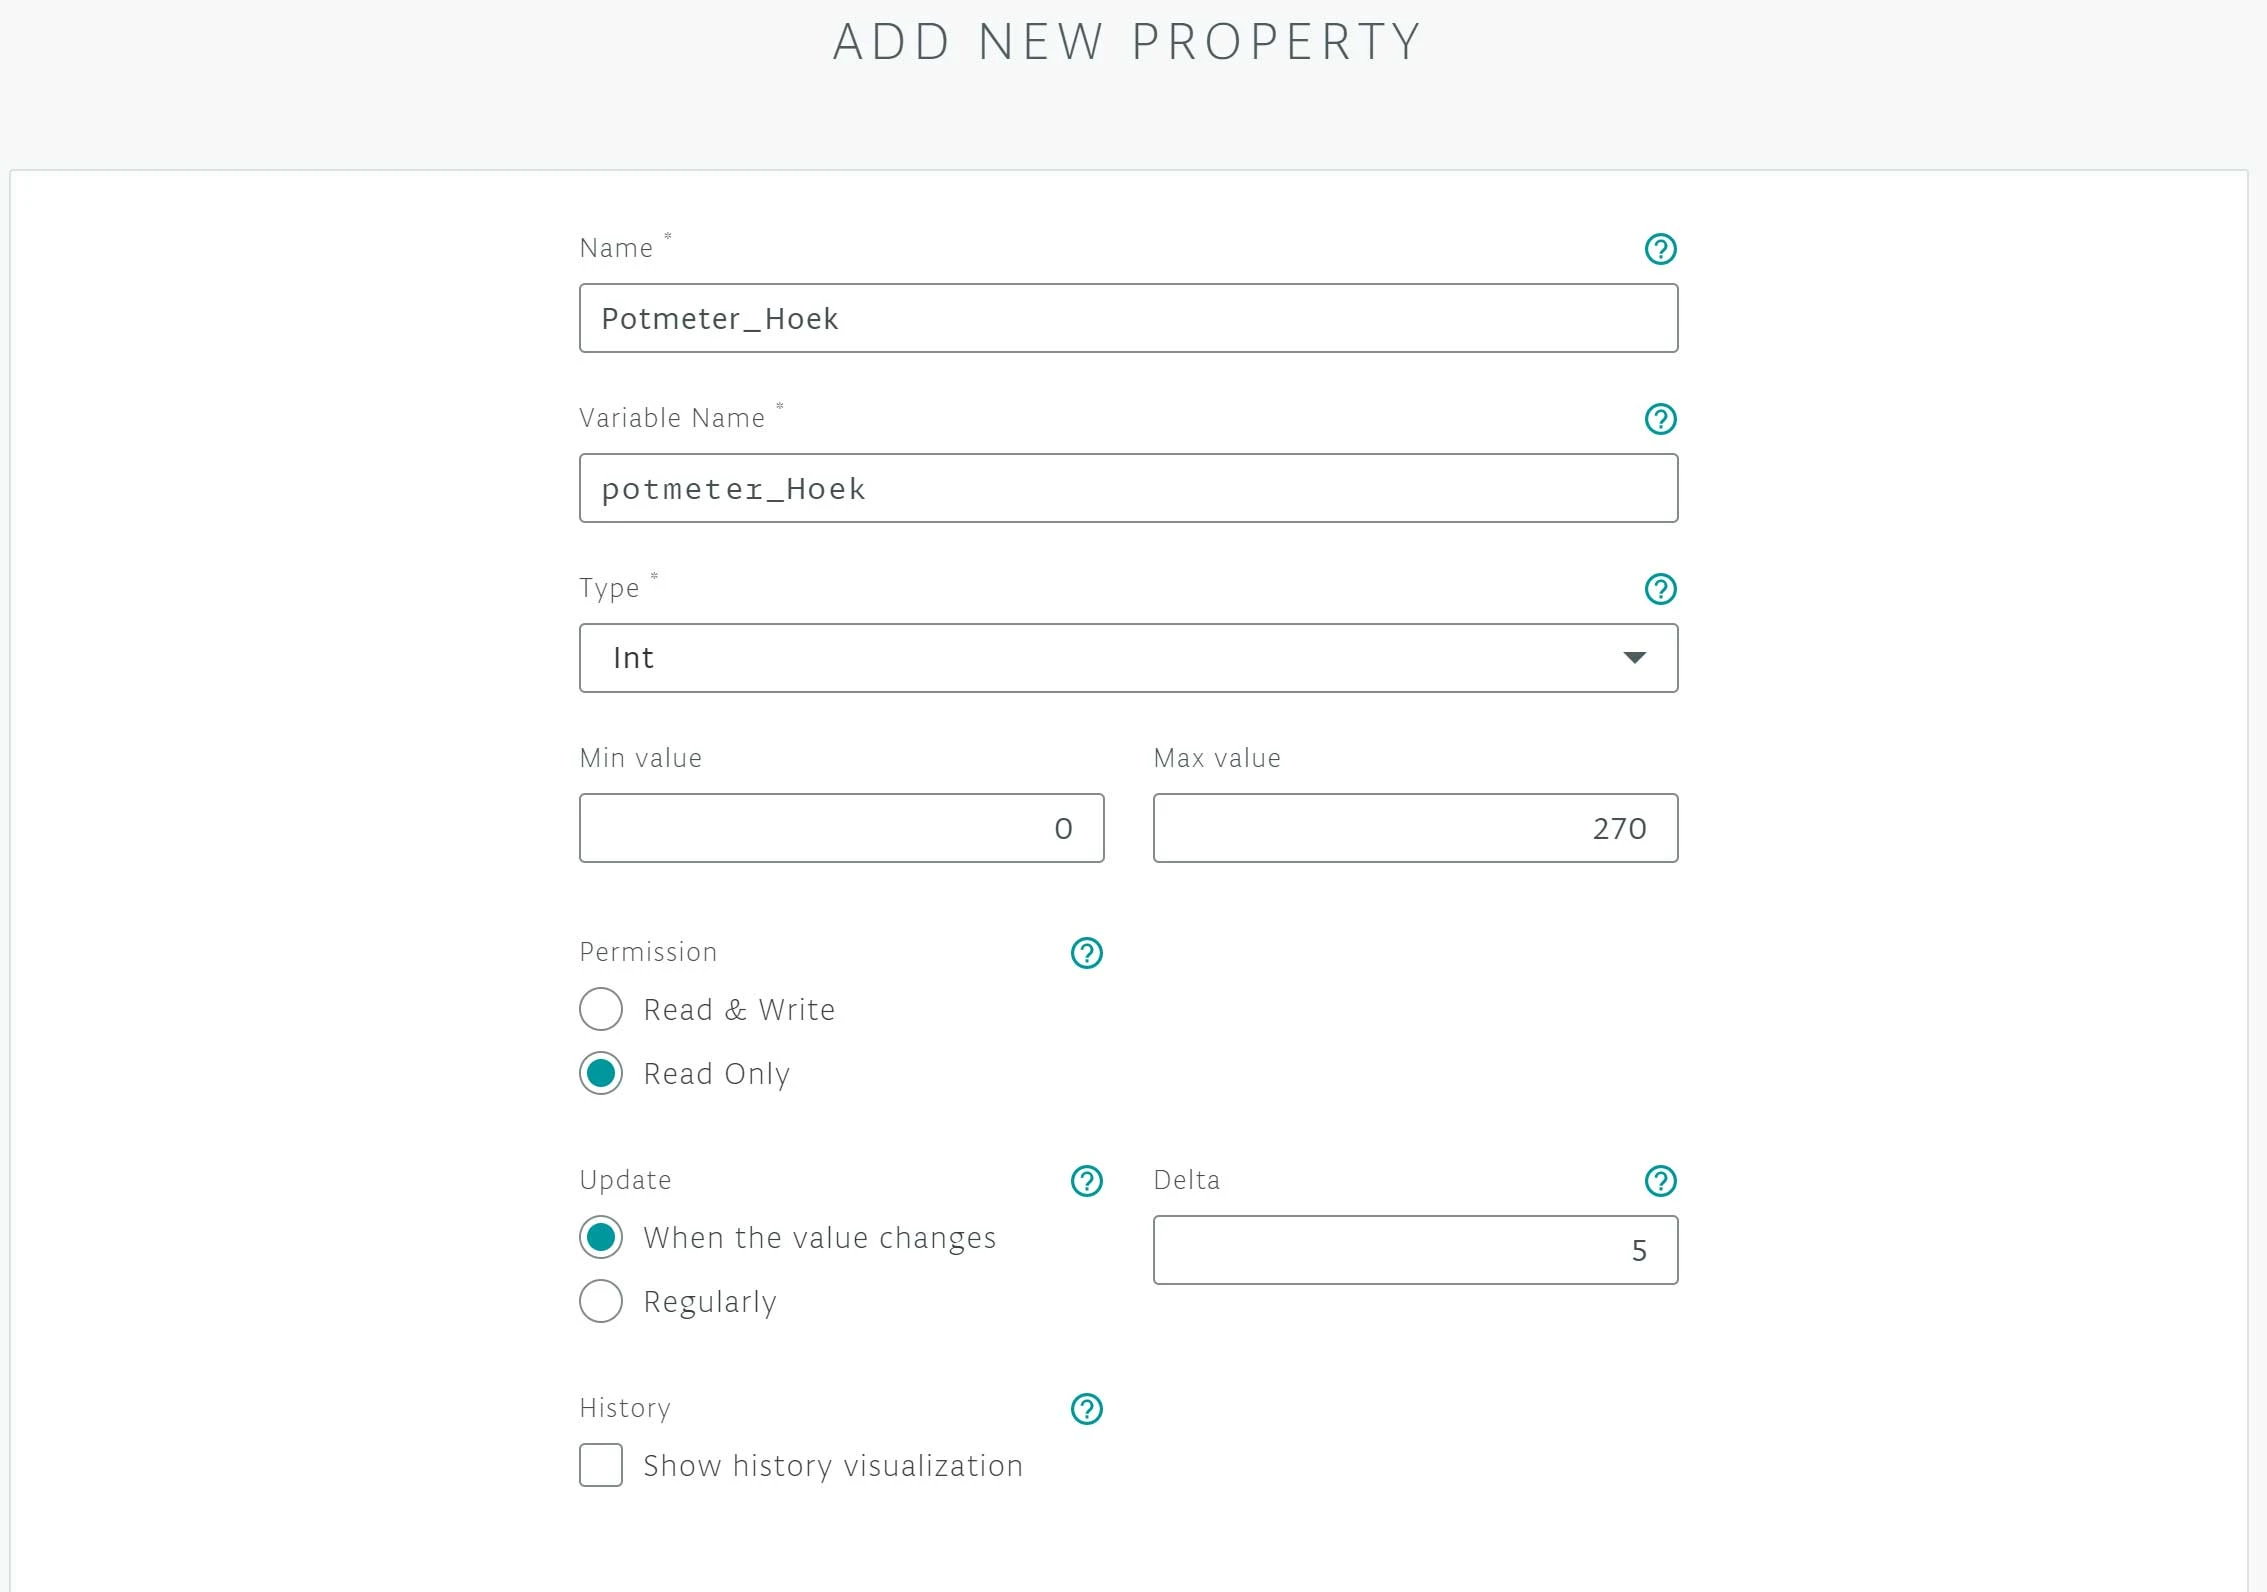Focus the Delta input showing 5

pos(1415,1250)
